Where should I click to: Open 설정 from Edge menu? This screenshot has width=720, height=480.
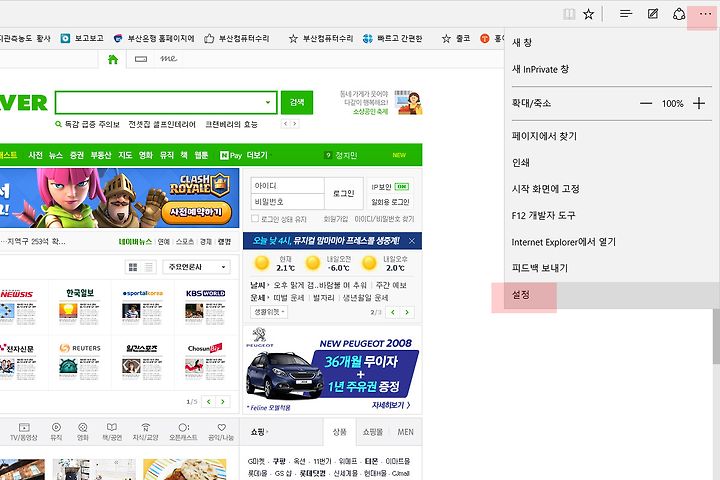612,295
